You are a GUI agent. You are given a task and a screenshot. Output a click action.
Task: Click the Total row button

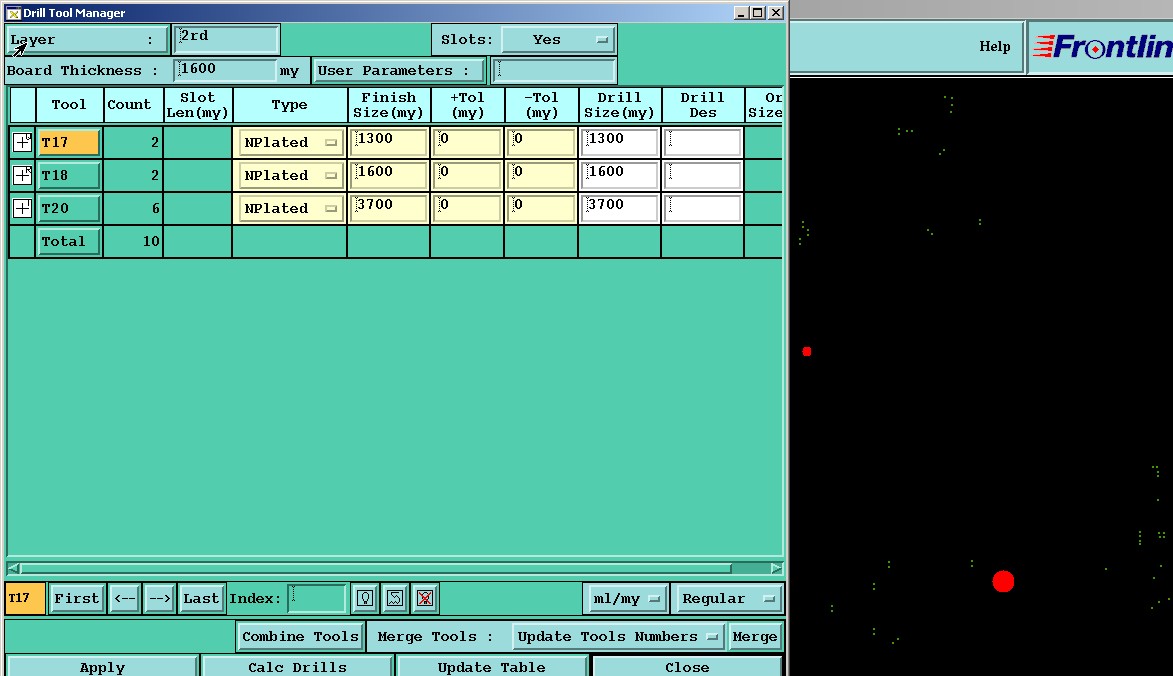tap(69, 241)
